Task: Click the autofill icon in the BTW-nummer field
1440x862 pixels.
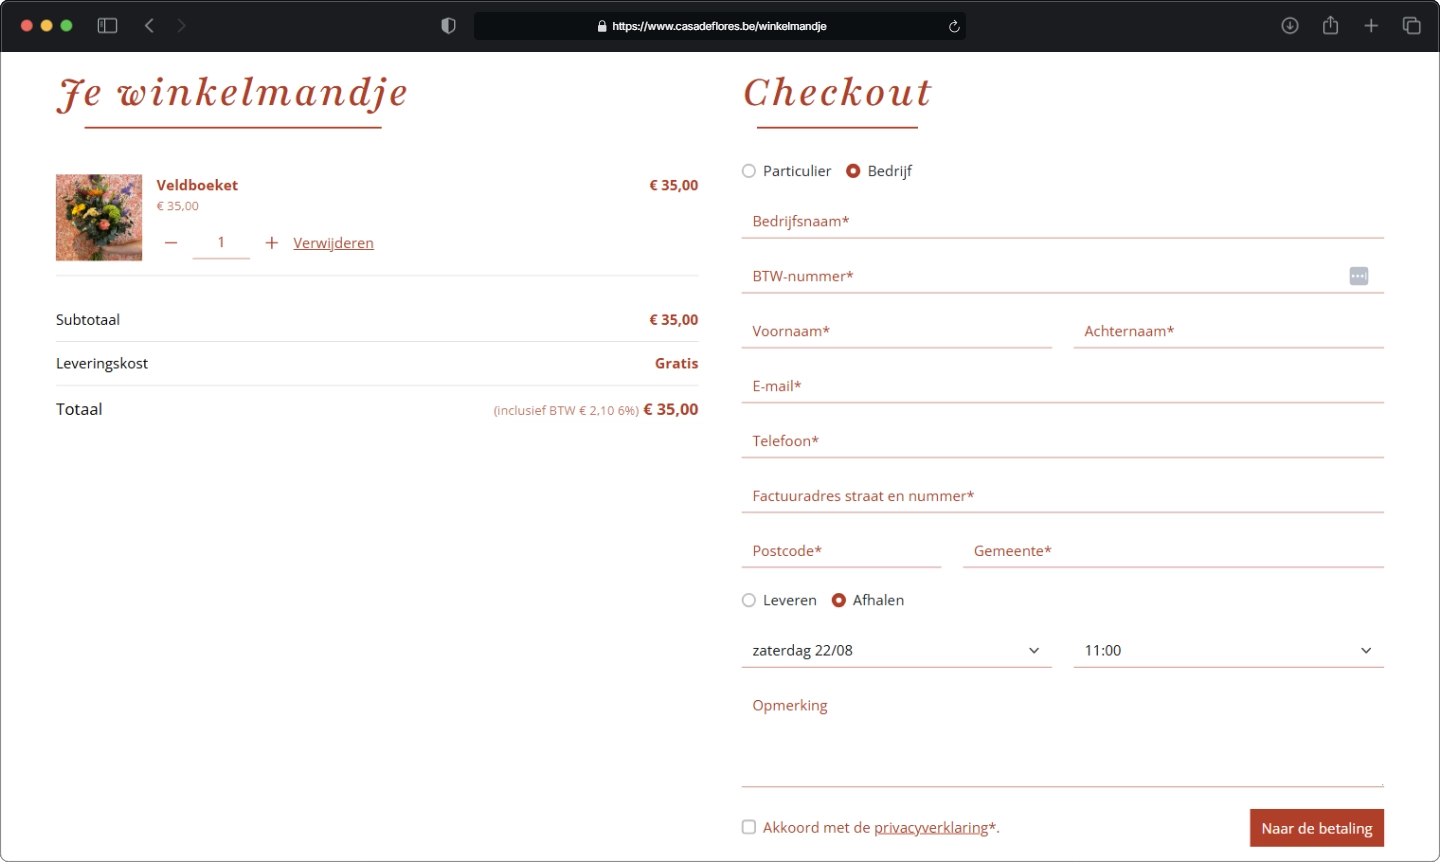Action: (1358, 276)
